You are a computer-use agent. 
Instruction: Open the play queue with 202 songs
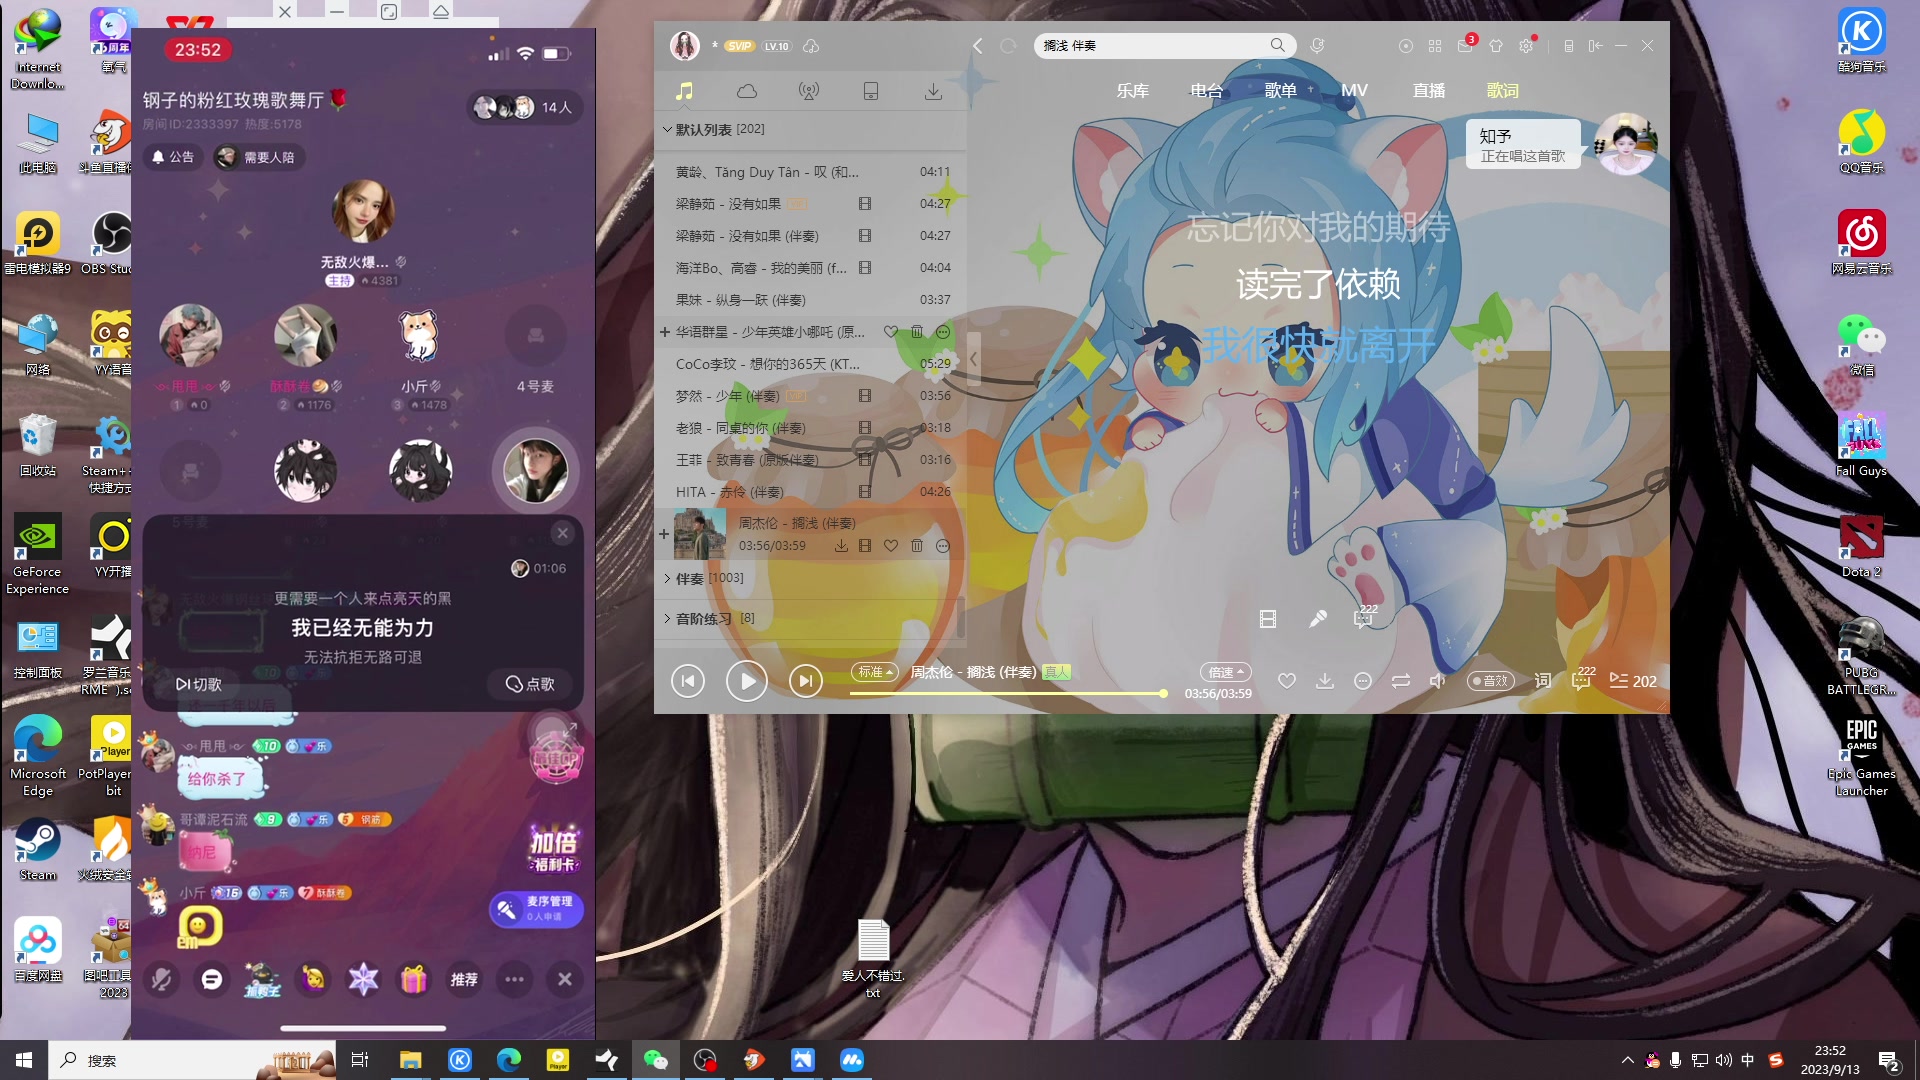click(1633, 681)
